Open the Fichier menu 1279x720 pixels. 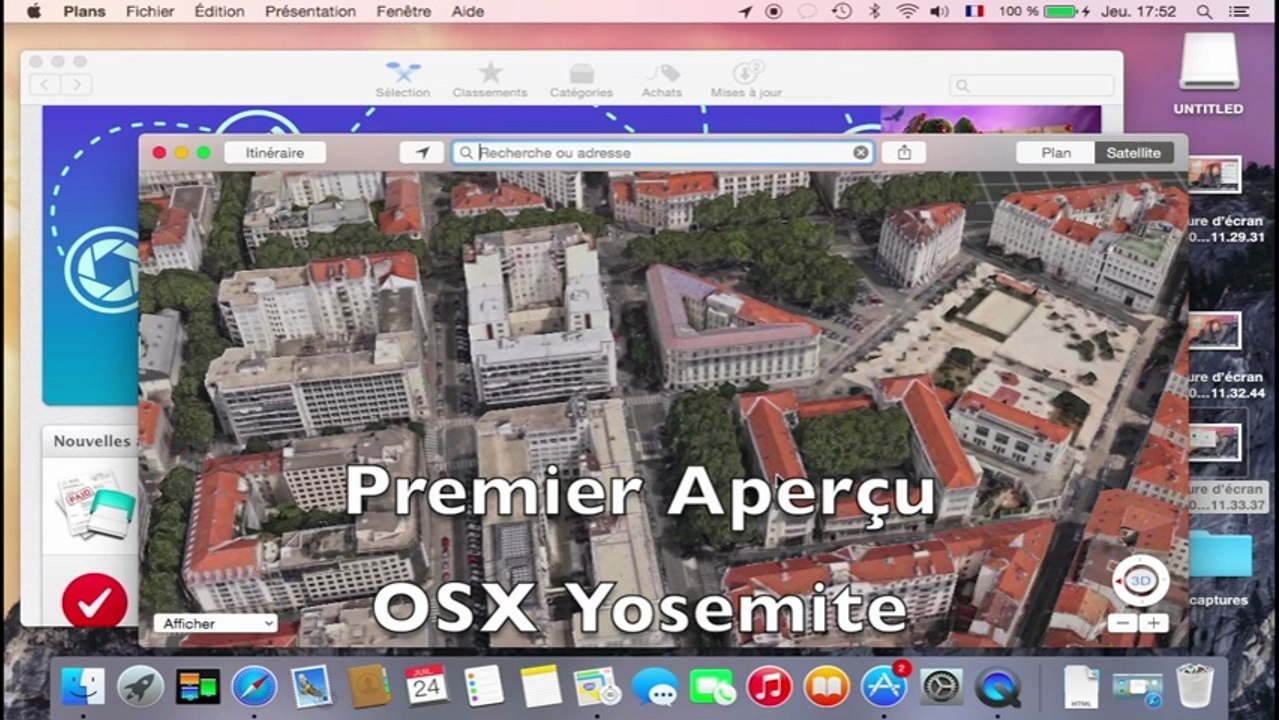(150, 11)
